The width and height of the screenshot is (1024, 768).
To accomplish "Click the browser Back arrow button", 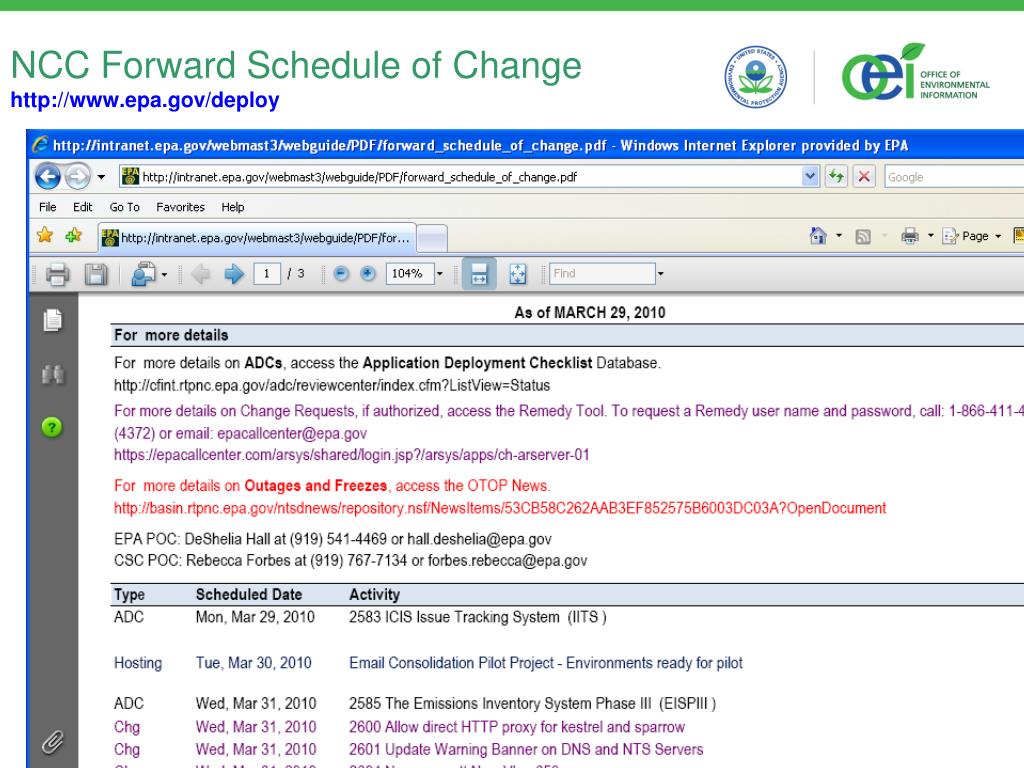I will (x=48, y=176).
